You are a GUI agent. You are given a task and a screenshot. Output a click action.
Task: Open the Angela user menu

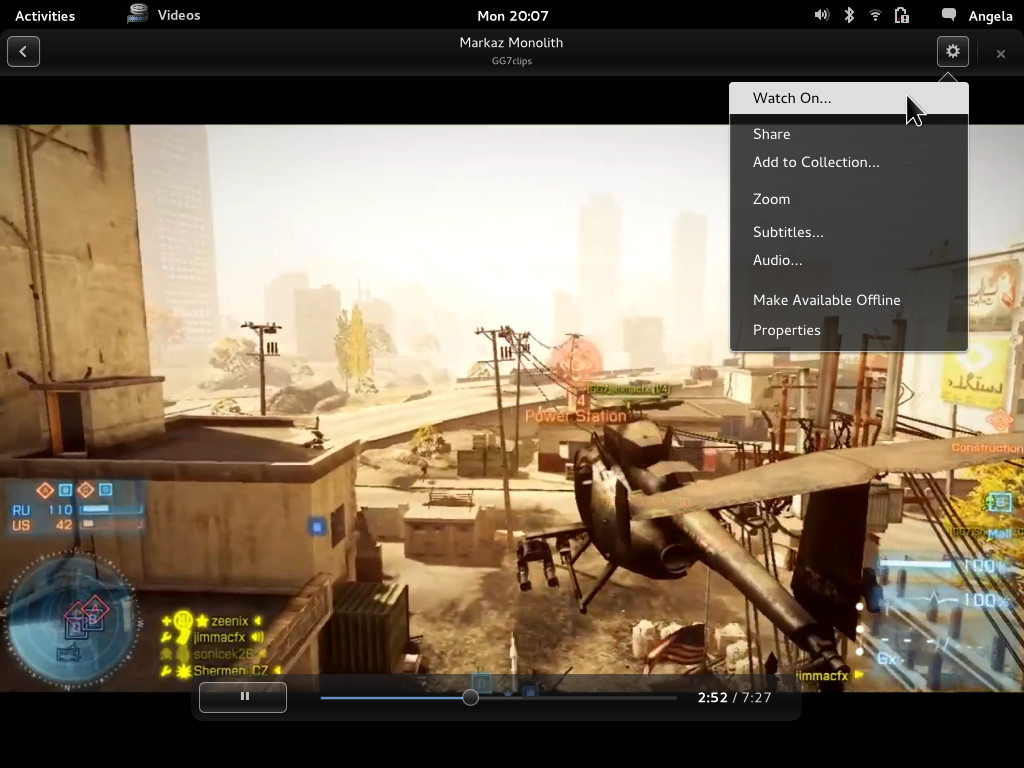[x=990, y=16]
